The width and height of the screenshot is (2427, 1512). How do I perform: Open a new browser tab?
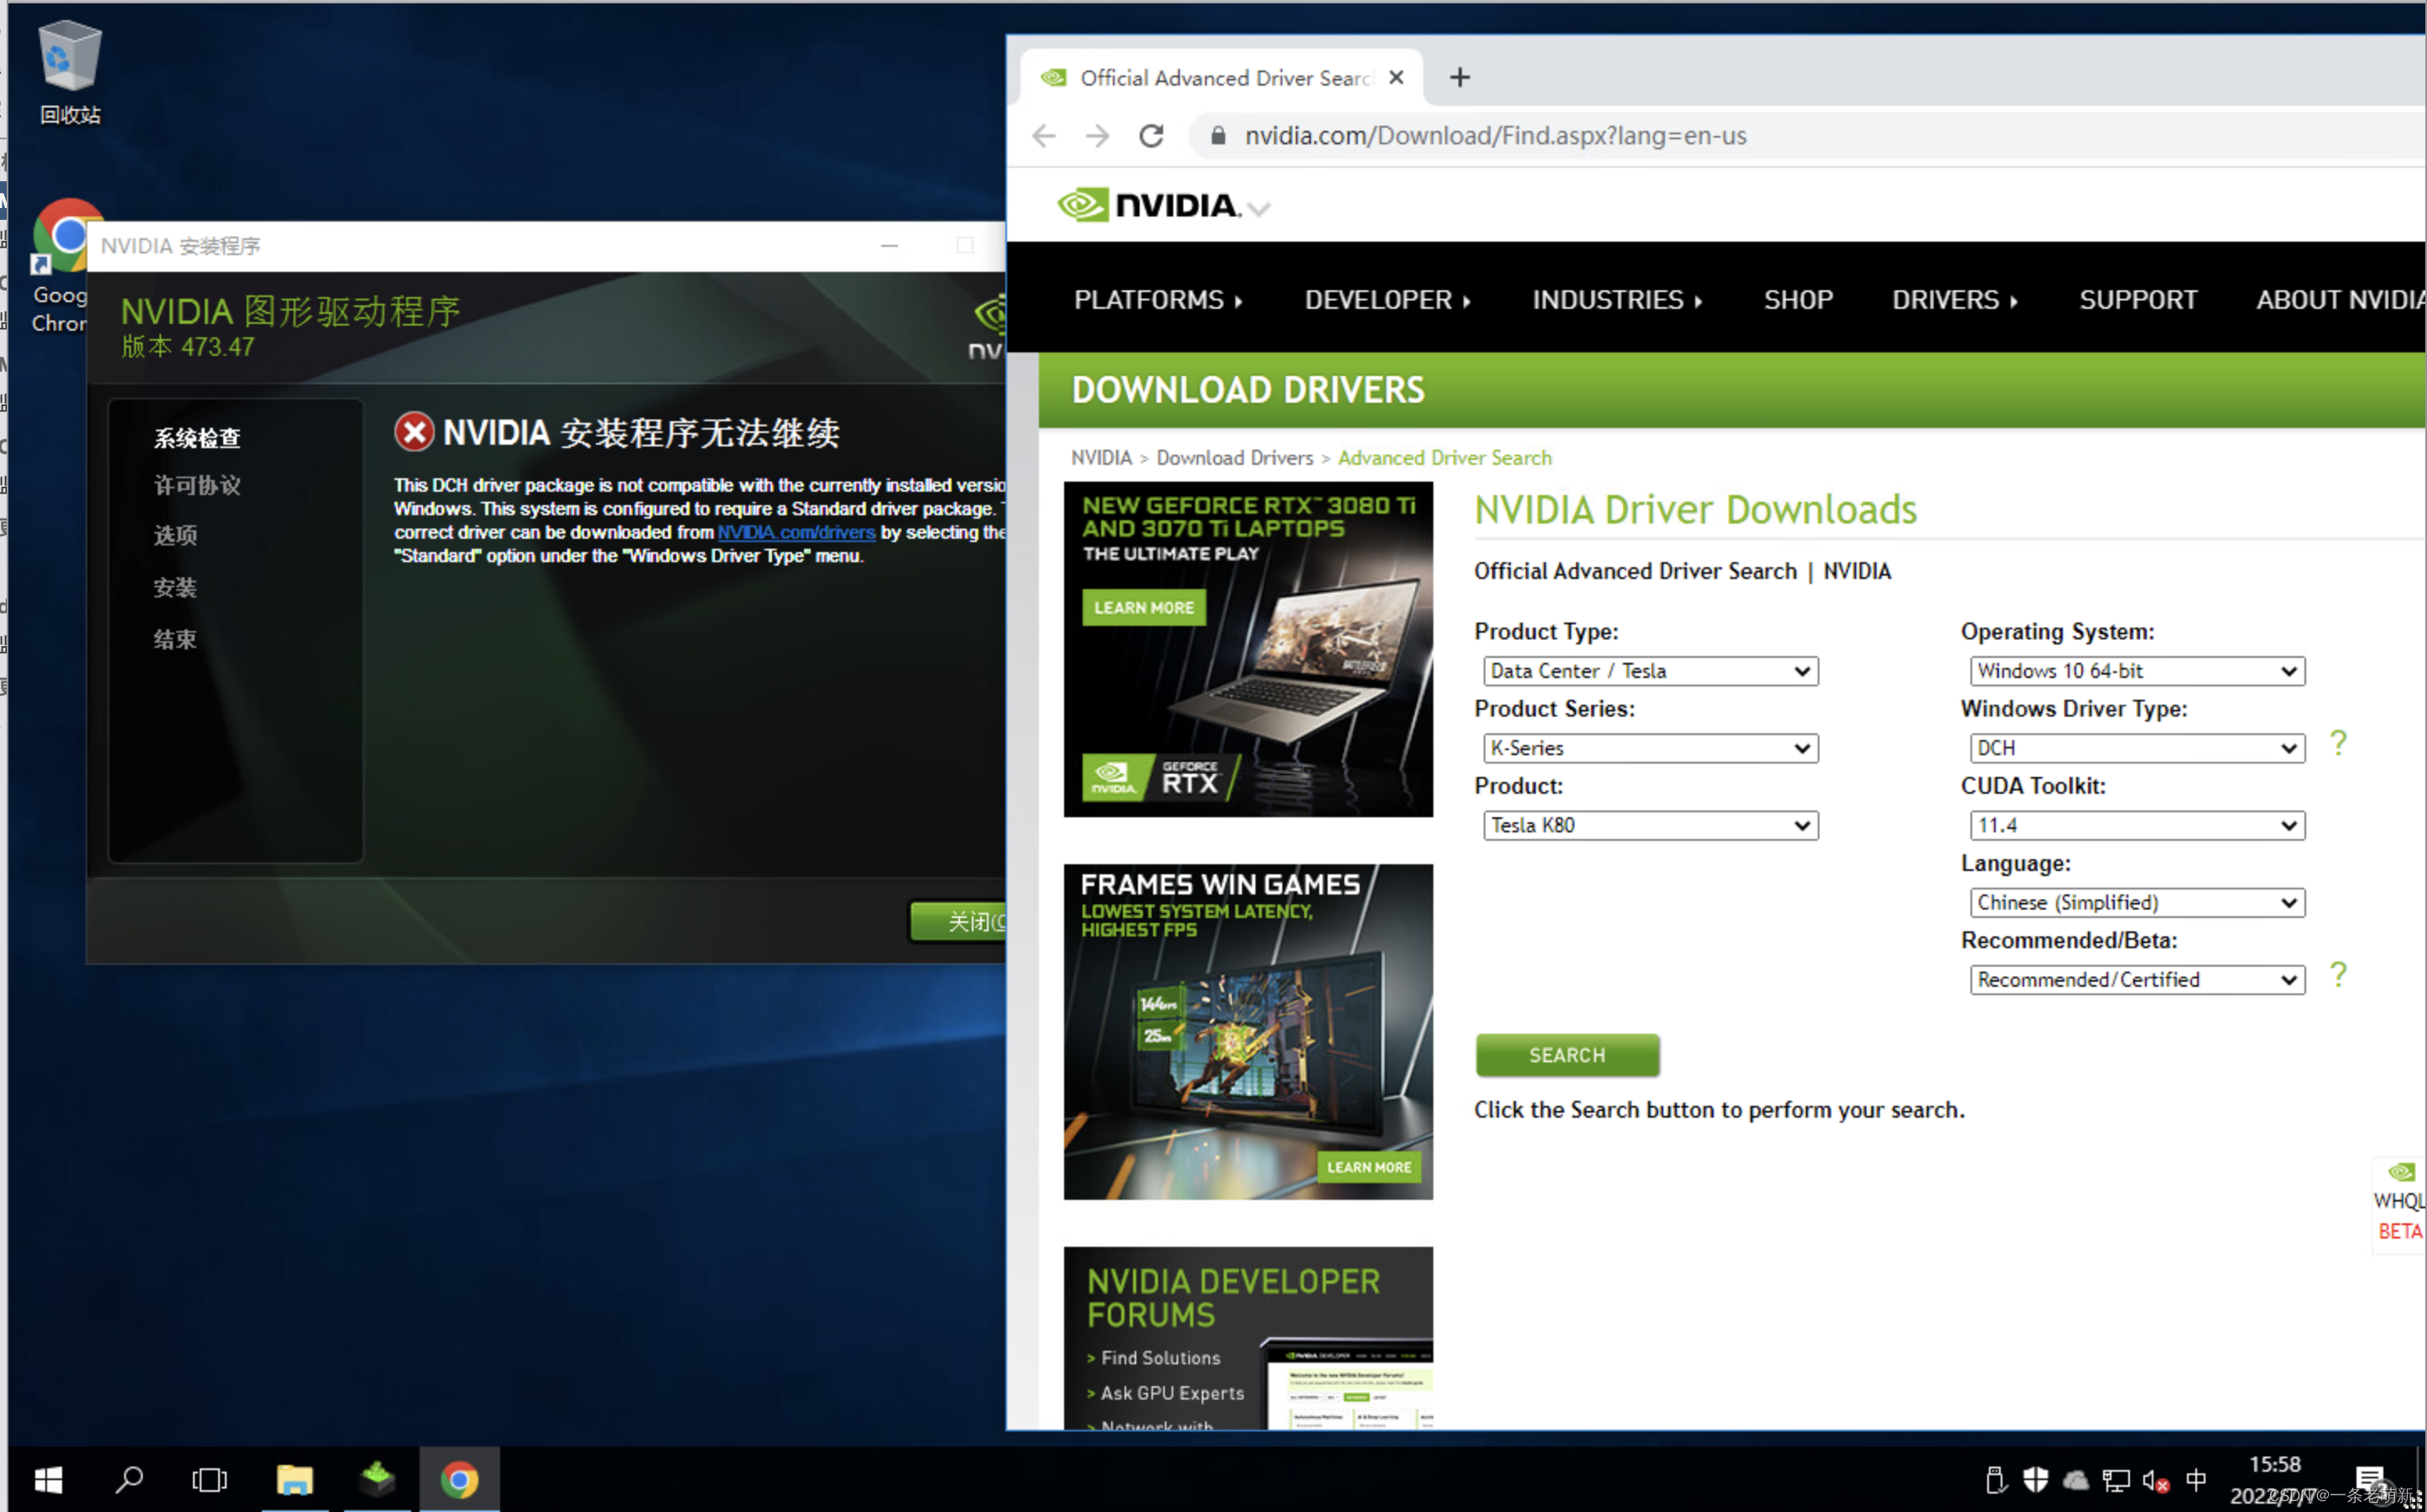1459,77
